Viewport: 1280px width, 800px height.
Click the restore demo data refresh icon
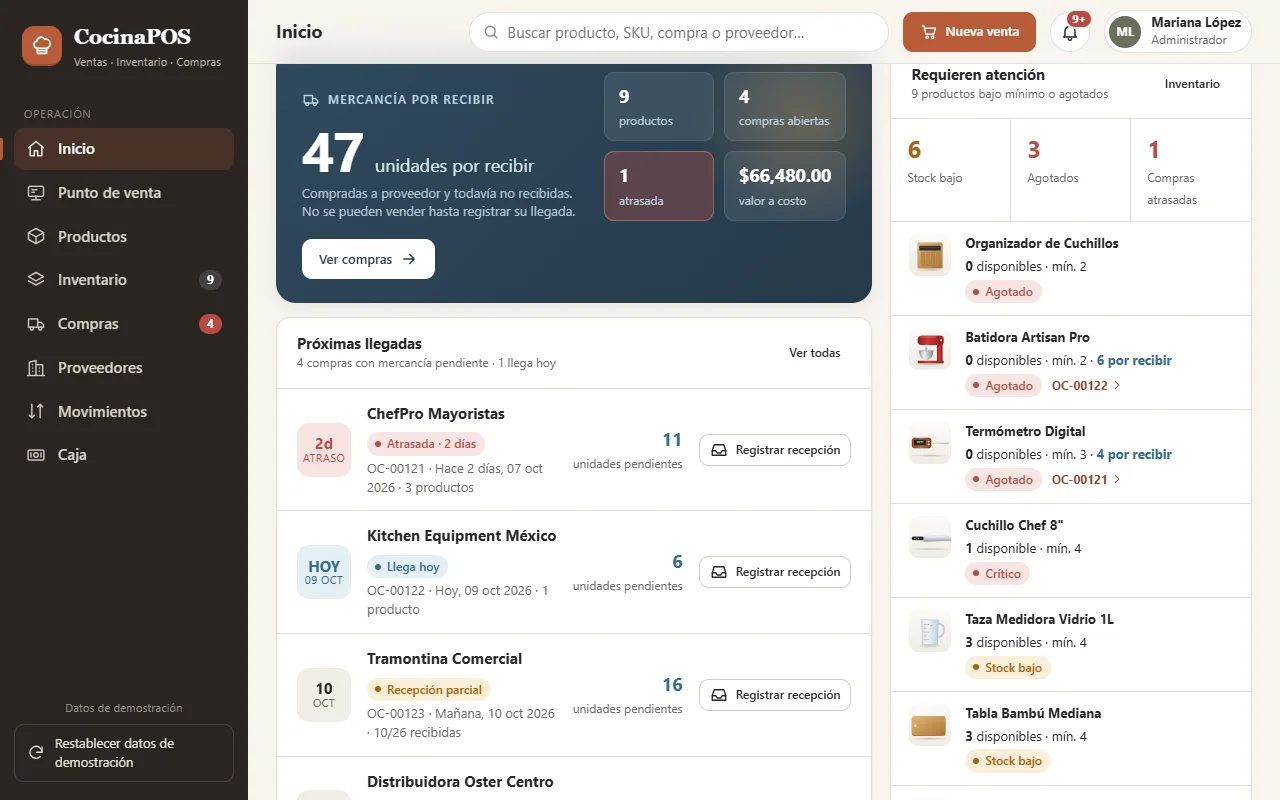36,753
